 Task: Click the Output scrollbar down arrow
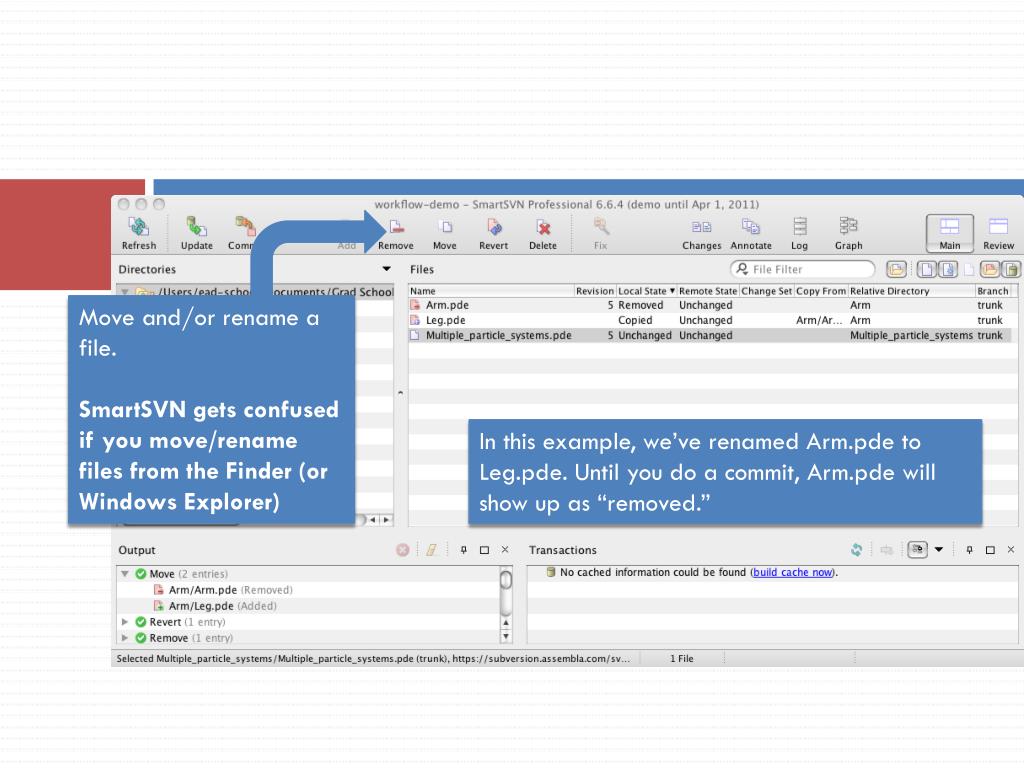(505, 636)
